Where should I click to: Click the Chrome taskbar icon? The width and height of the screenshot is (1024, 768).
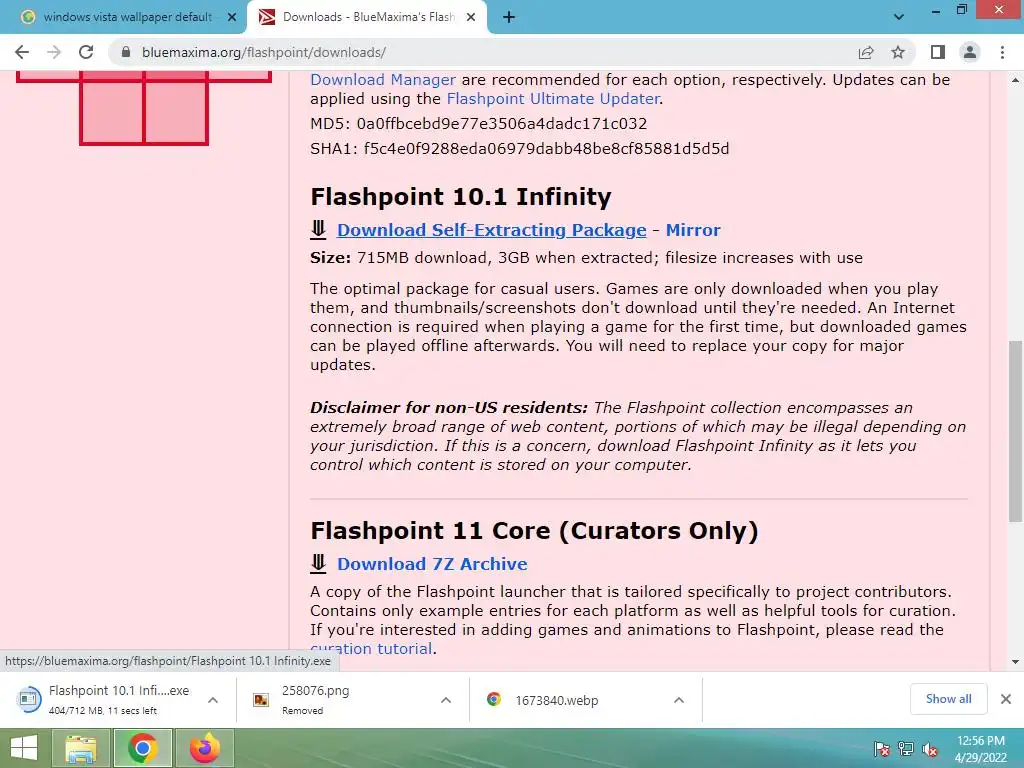point(142,748)
